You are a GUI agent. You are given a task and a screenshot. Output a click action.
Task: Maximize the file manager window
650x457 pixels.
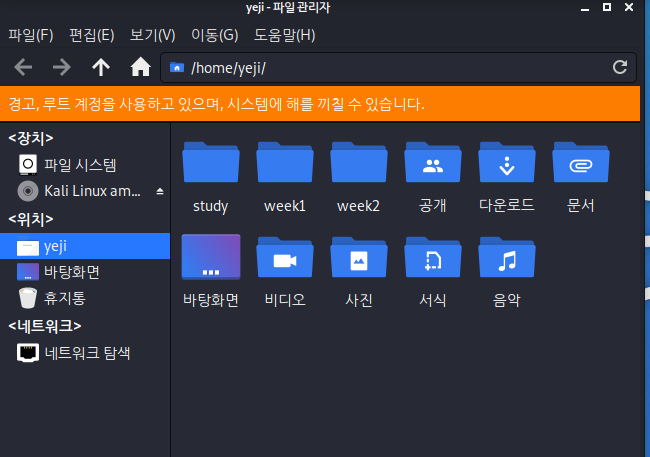tap(607, 7)
